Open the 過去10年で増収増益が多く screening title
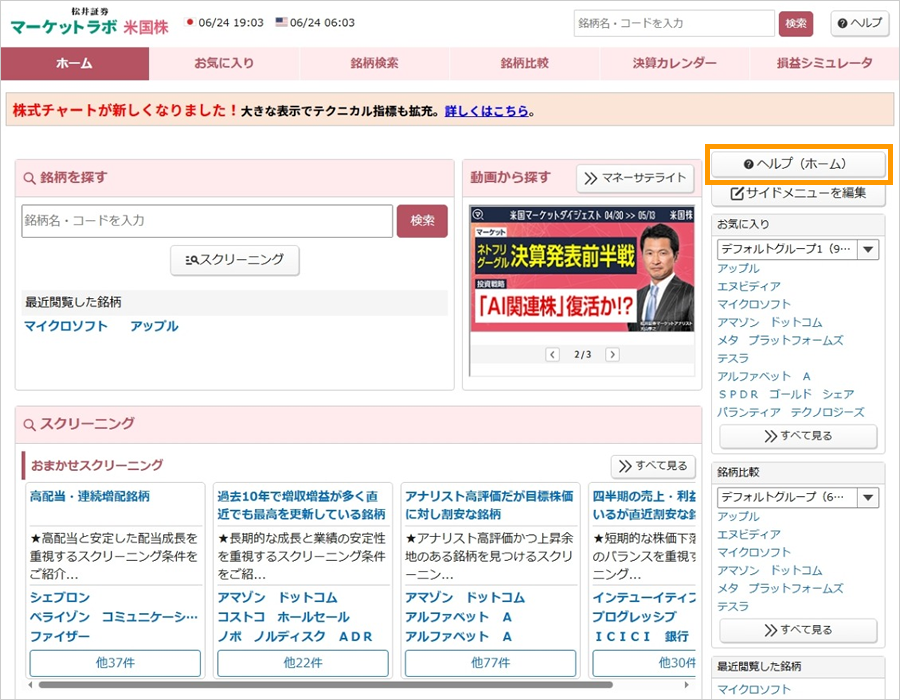 (301, 505)
